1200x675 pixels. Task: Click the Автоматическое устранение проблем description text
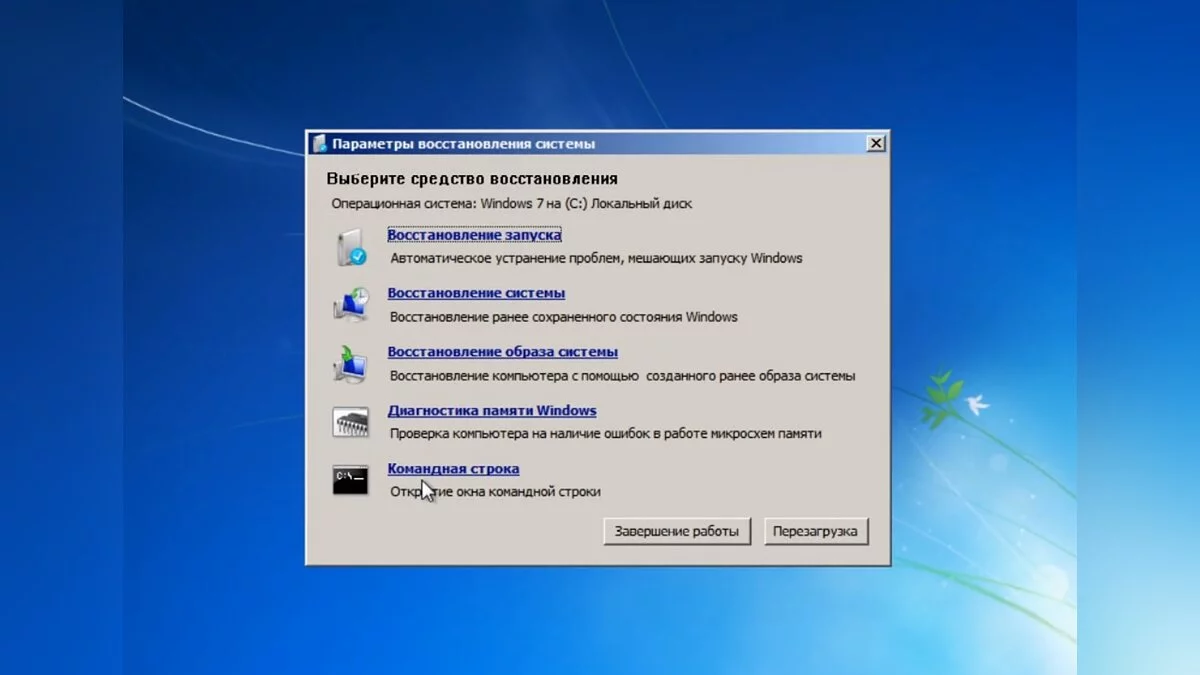tap(596, 258)
